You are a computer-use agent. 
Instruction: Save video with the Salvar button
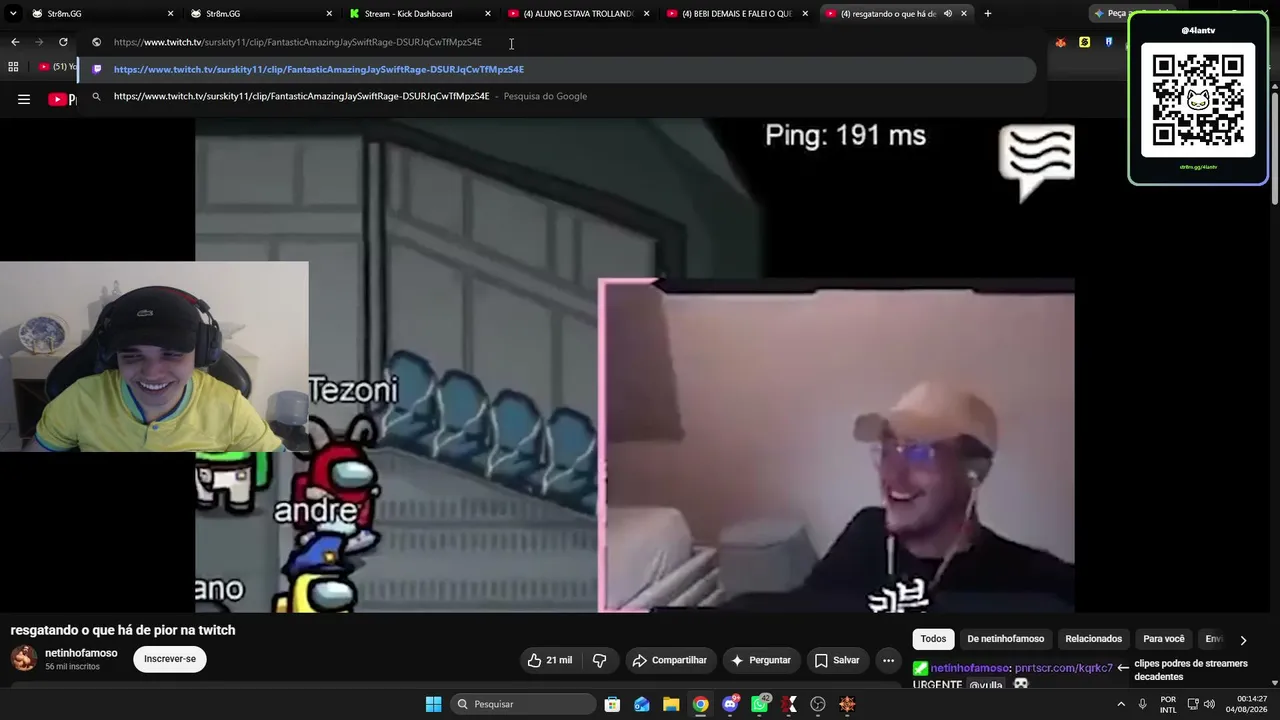coord(837,660)
